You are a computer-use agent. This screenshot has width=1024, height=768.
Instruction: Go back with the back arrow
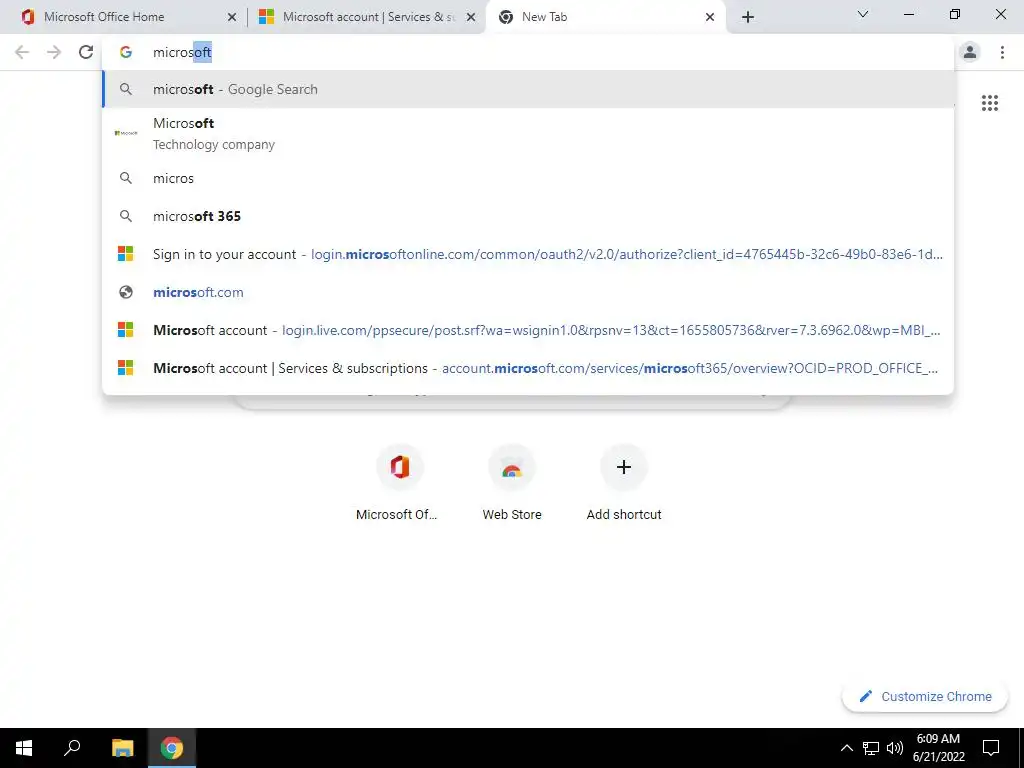pos(22,52)
